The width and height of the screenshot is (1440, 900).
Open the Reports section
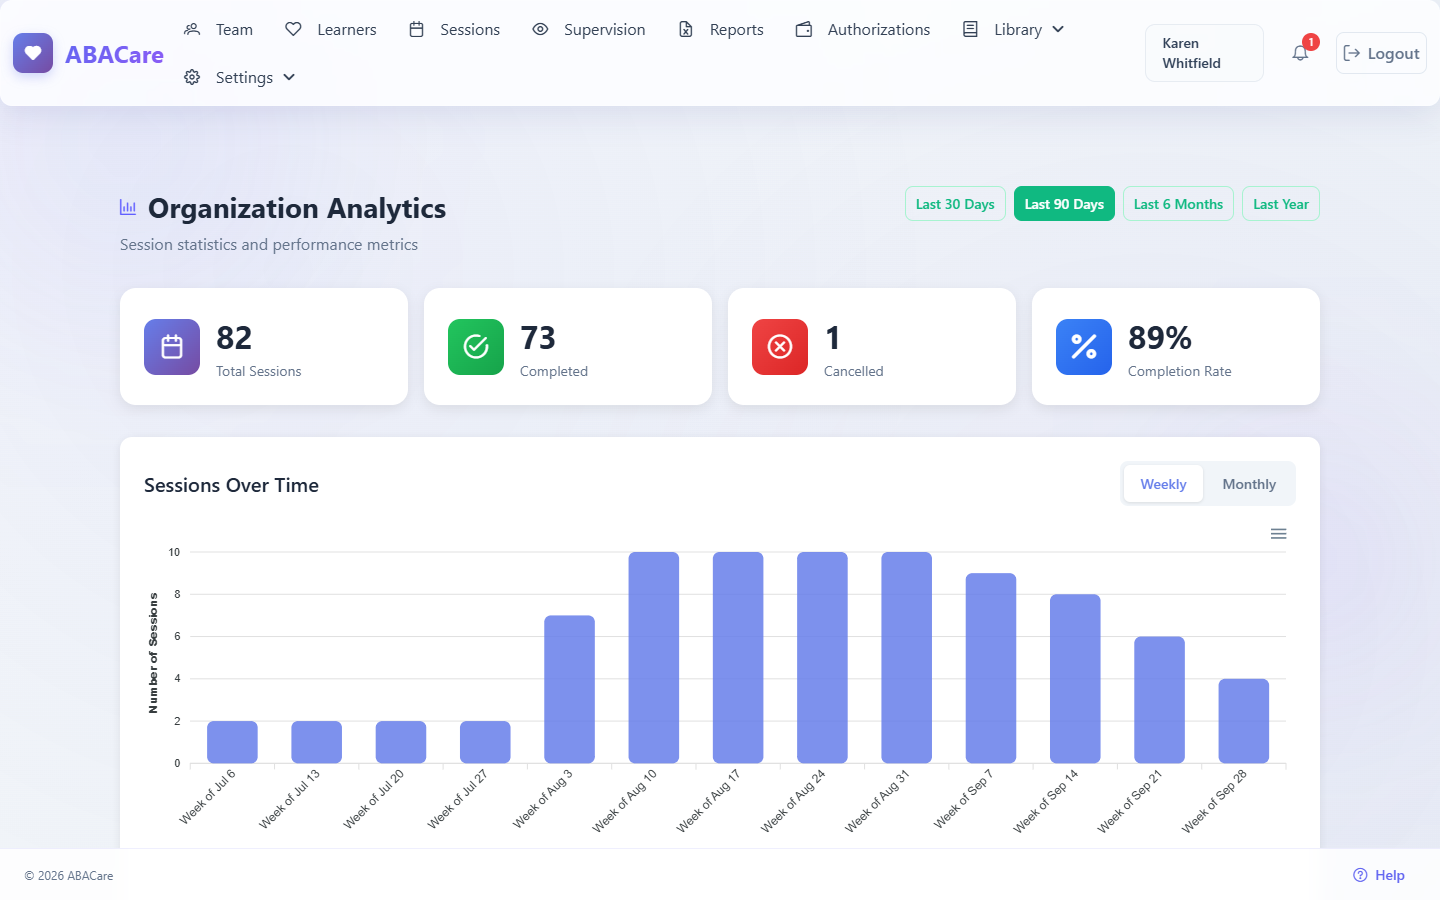coord(721,30)
